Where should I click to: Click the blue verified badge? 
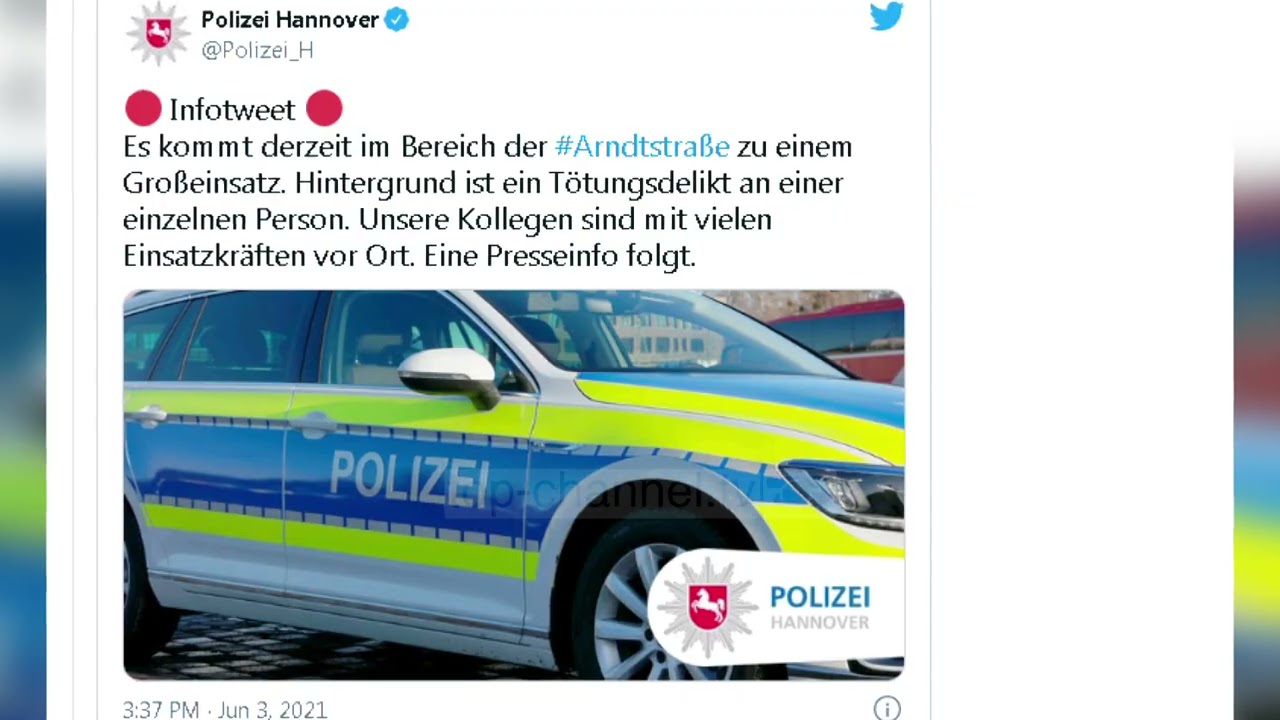coord(397,20)
